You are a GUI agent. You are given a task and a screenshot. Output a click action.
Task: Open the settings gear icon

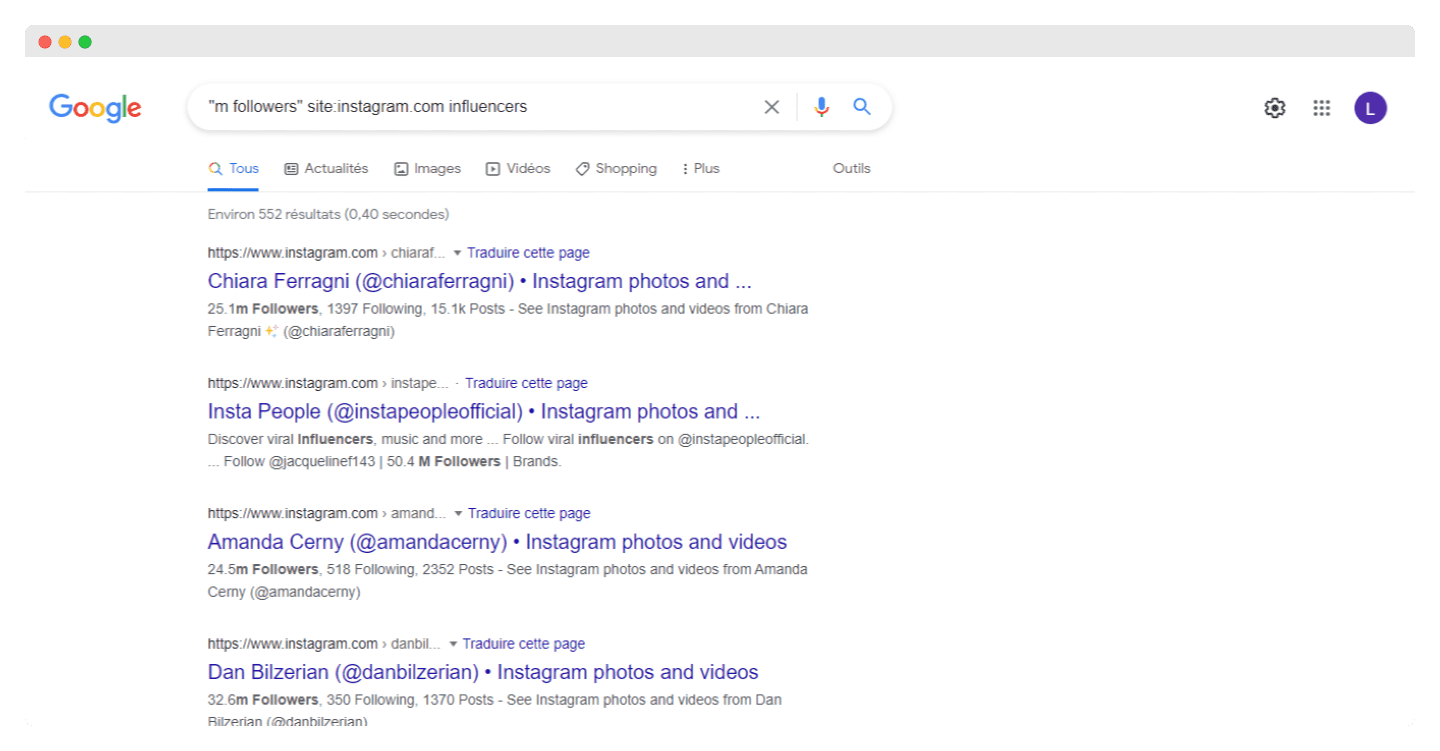1275,108
